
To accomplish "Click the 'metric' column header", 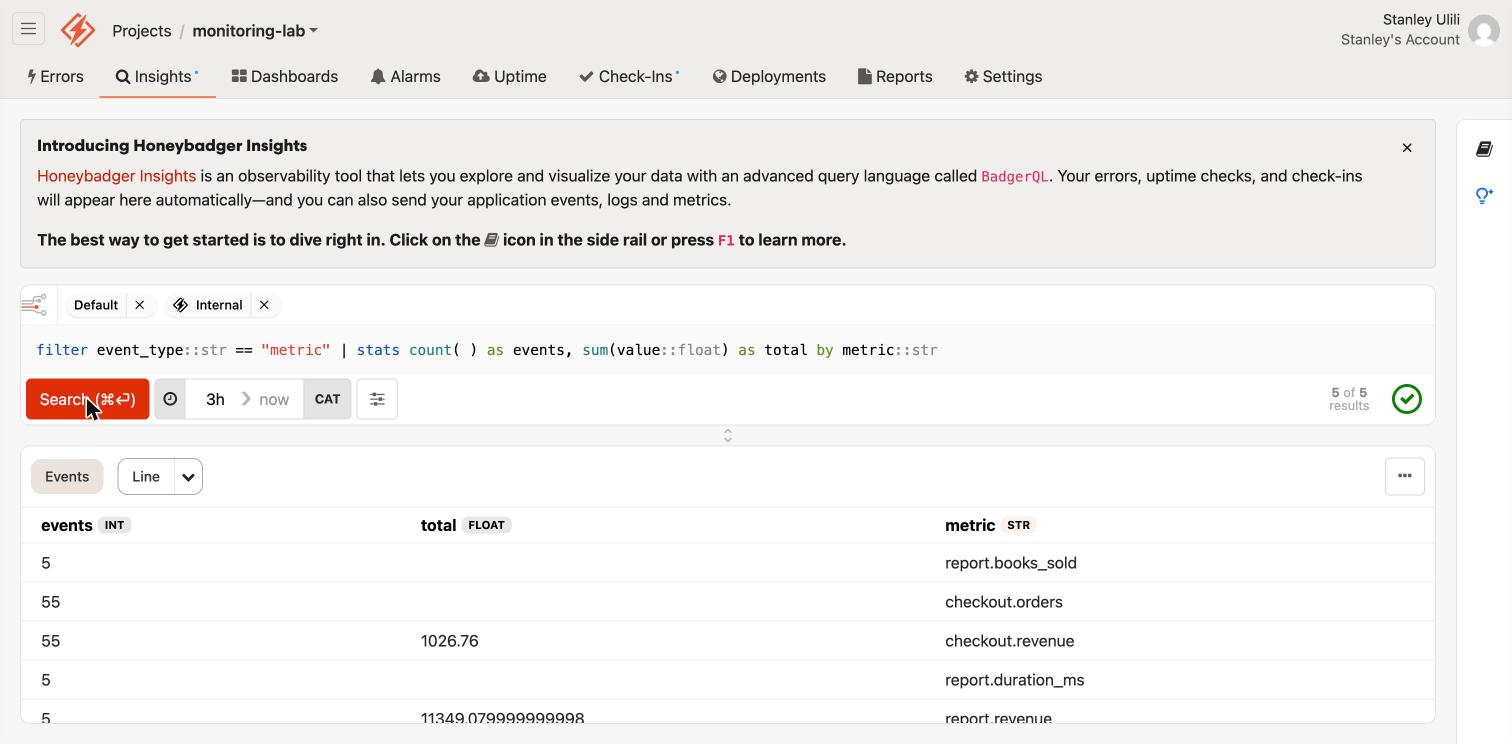I will [x=970, y=525].
